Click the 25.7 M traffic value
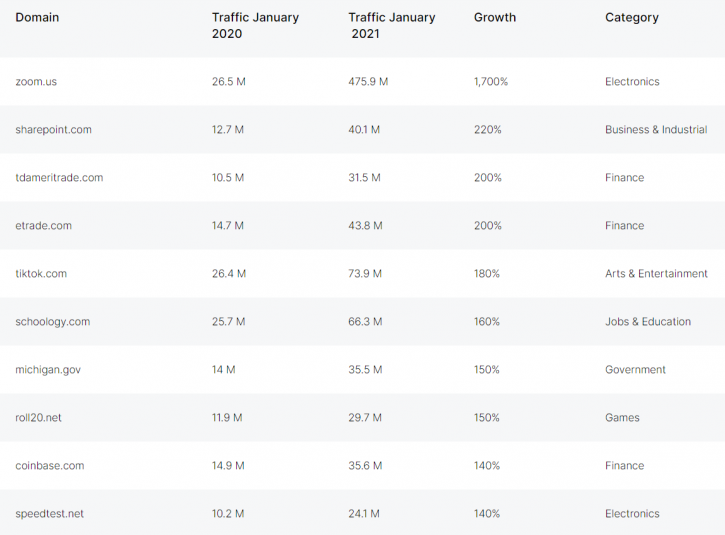Screen dimensions: 725x535 [x=228, y=322]
